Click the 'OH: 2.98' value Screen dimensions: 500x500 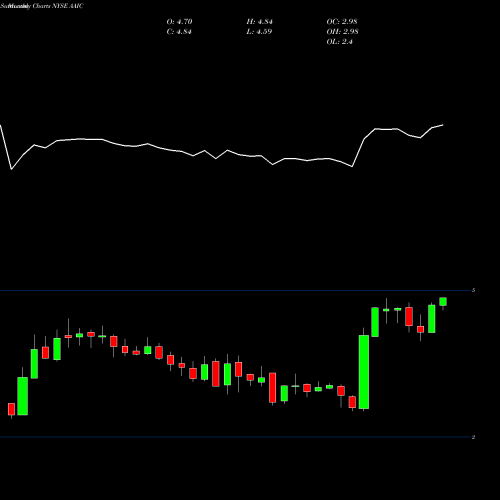click(342, 32)
